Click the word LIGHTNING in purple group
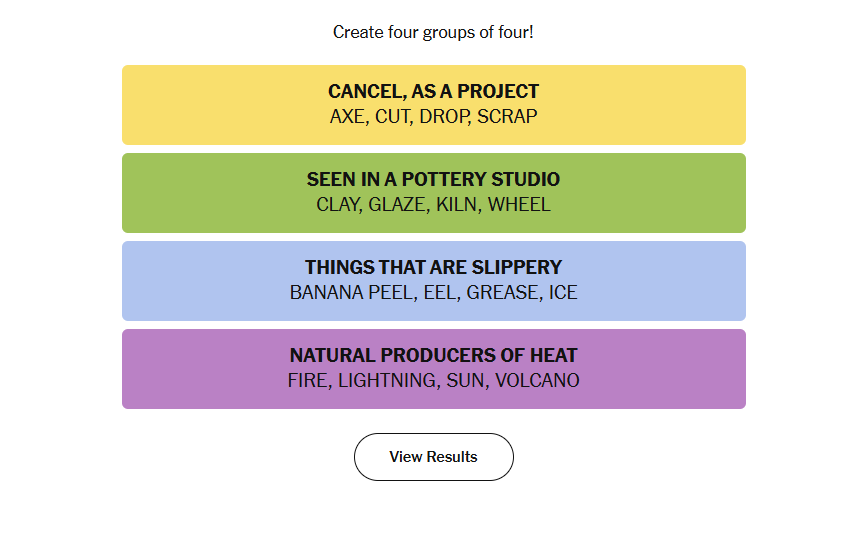The image size is (857, 534). [x=388, y=380]
